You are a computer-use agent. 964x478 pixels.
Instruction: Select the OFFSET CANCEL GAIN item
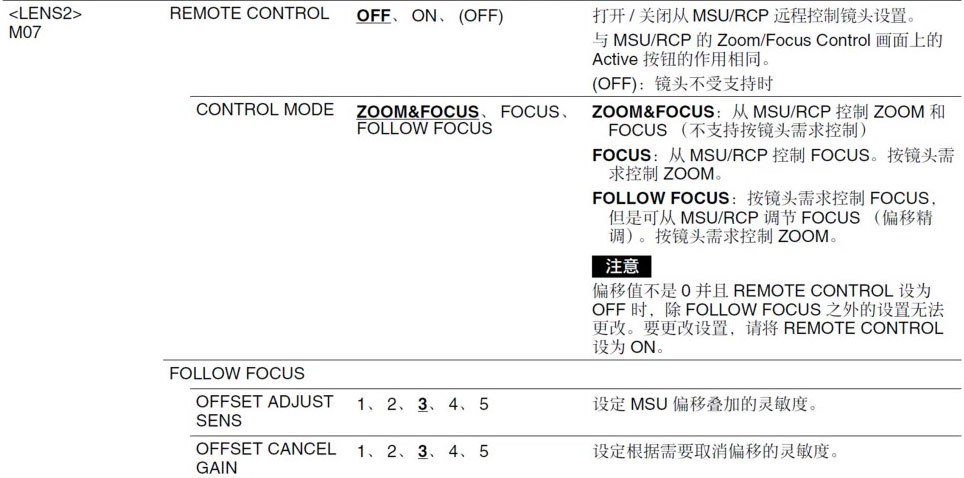(x=266, y=458)
